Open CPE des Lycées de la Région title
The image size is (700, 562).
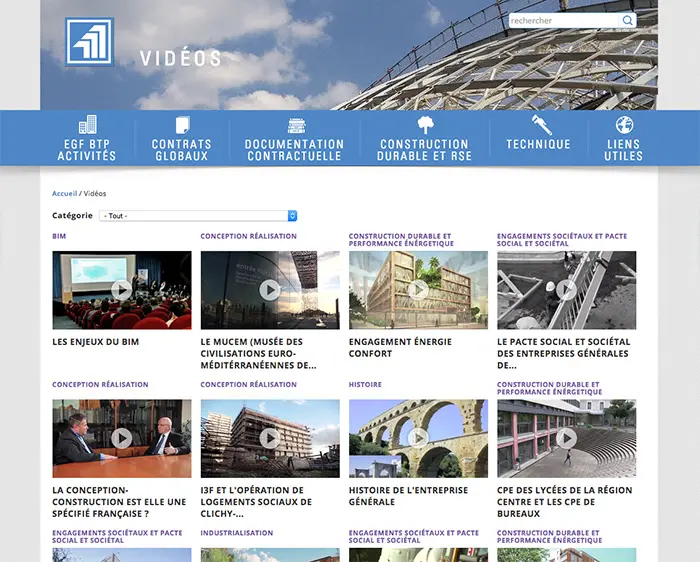[564, 502]
